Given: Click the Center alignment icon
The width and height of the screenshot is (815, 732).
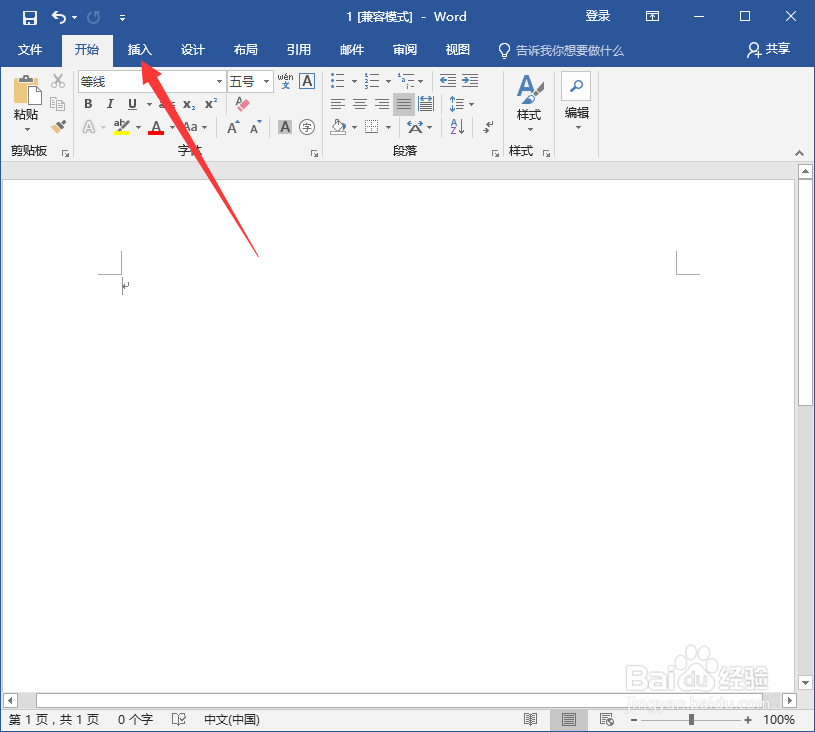Looking at the screenshot, I should (360, 104).
